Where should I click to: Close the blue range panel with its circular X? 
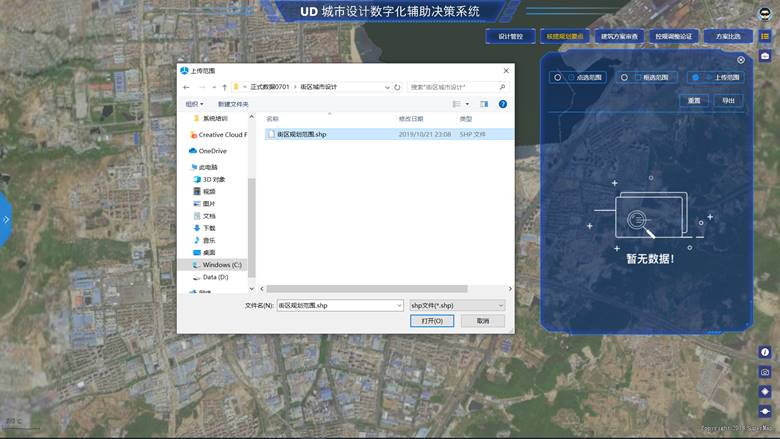coord(741,60)
